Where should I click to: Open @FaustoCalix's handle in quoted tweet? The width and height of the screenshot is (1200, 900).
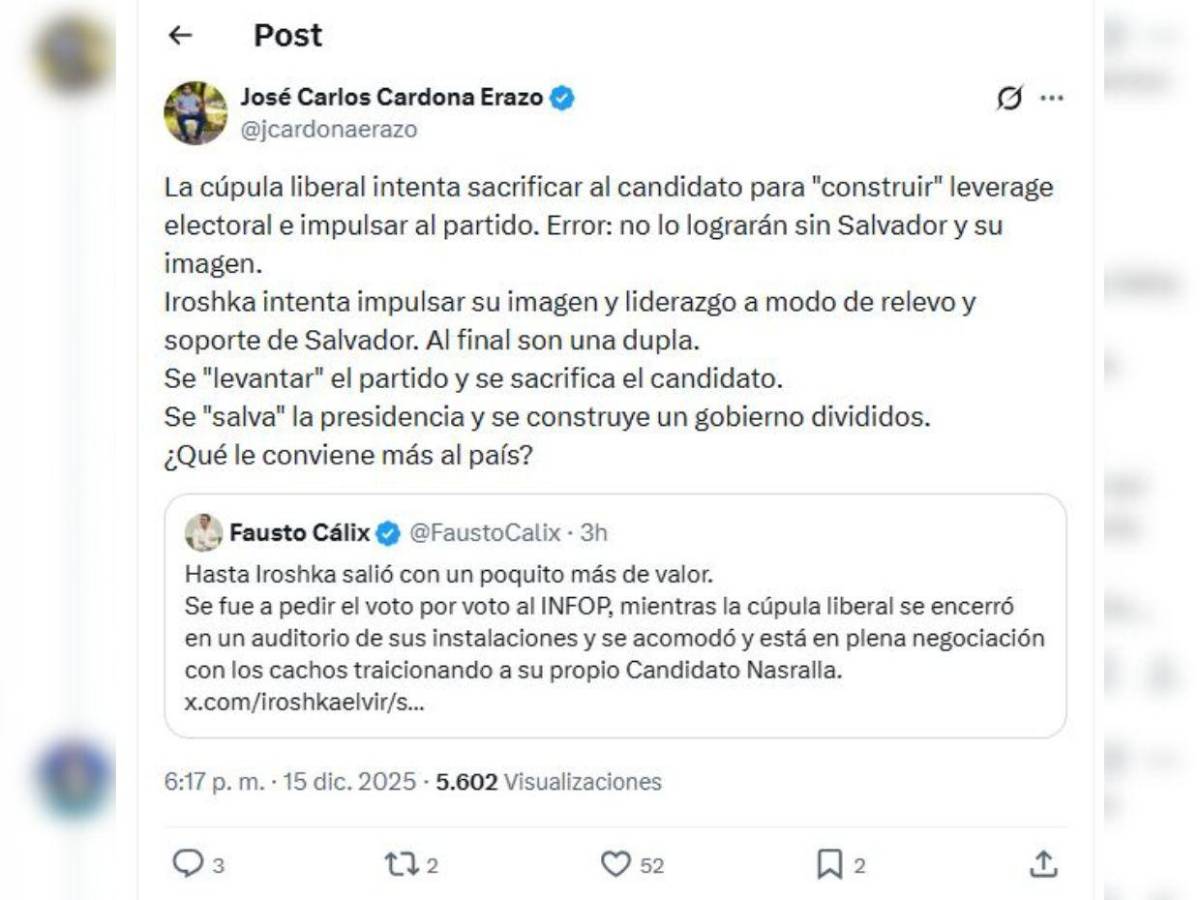484,533
